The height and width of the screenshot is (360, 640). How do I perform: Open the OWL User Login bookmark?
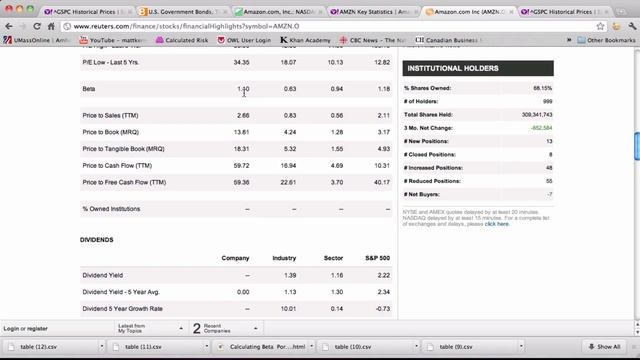point(244,40)
